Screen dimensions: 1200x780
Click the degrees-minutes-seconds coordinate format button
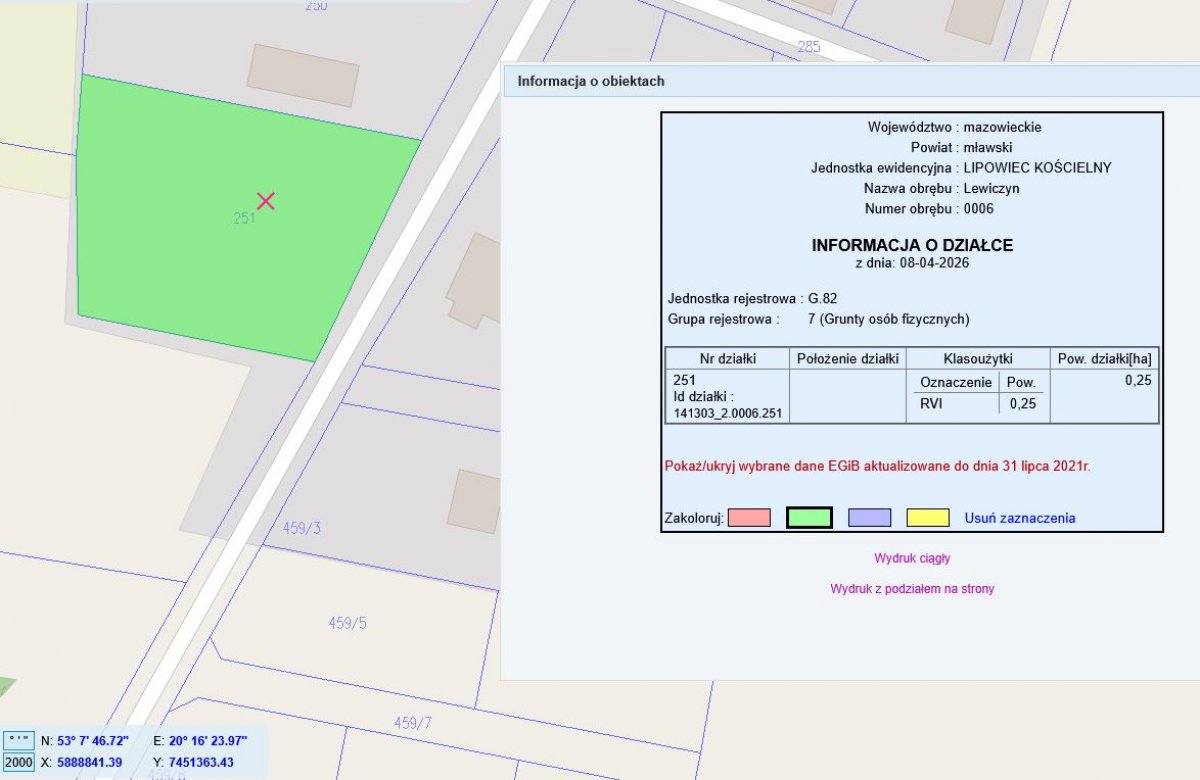click(18, 740)
